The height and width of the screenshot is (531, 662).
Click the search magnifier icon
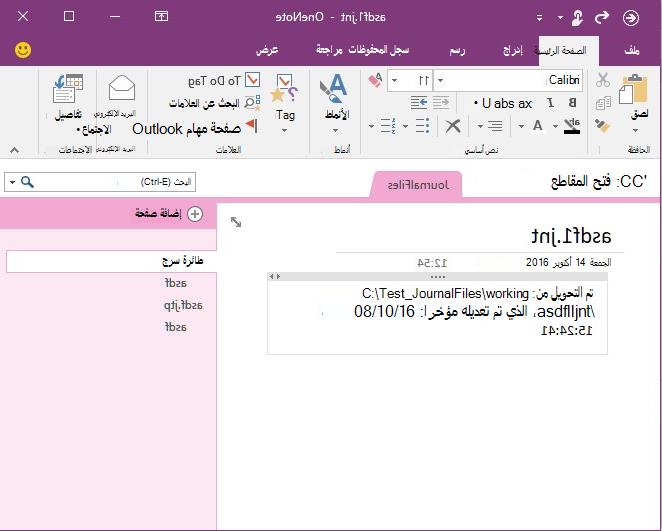(27, 182)
